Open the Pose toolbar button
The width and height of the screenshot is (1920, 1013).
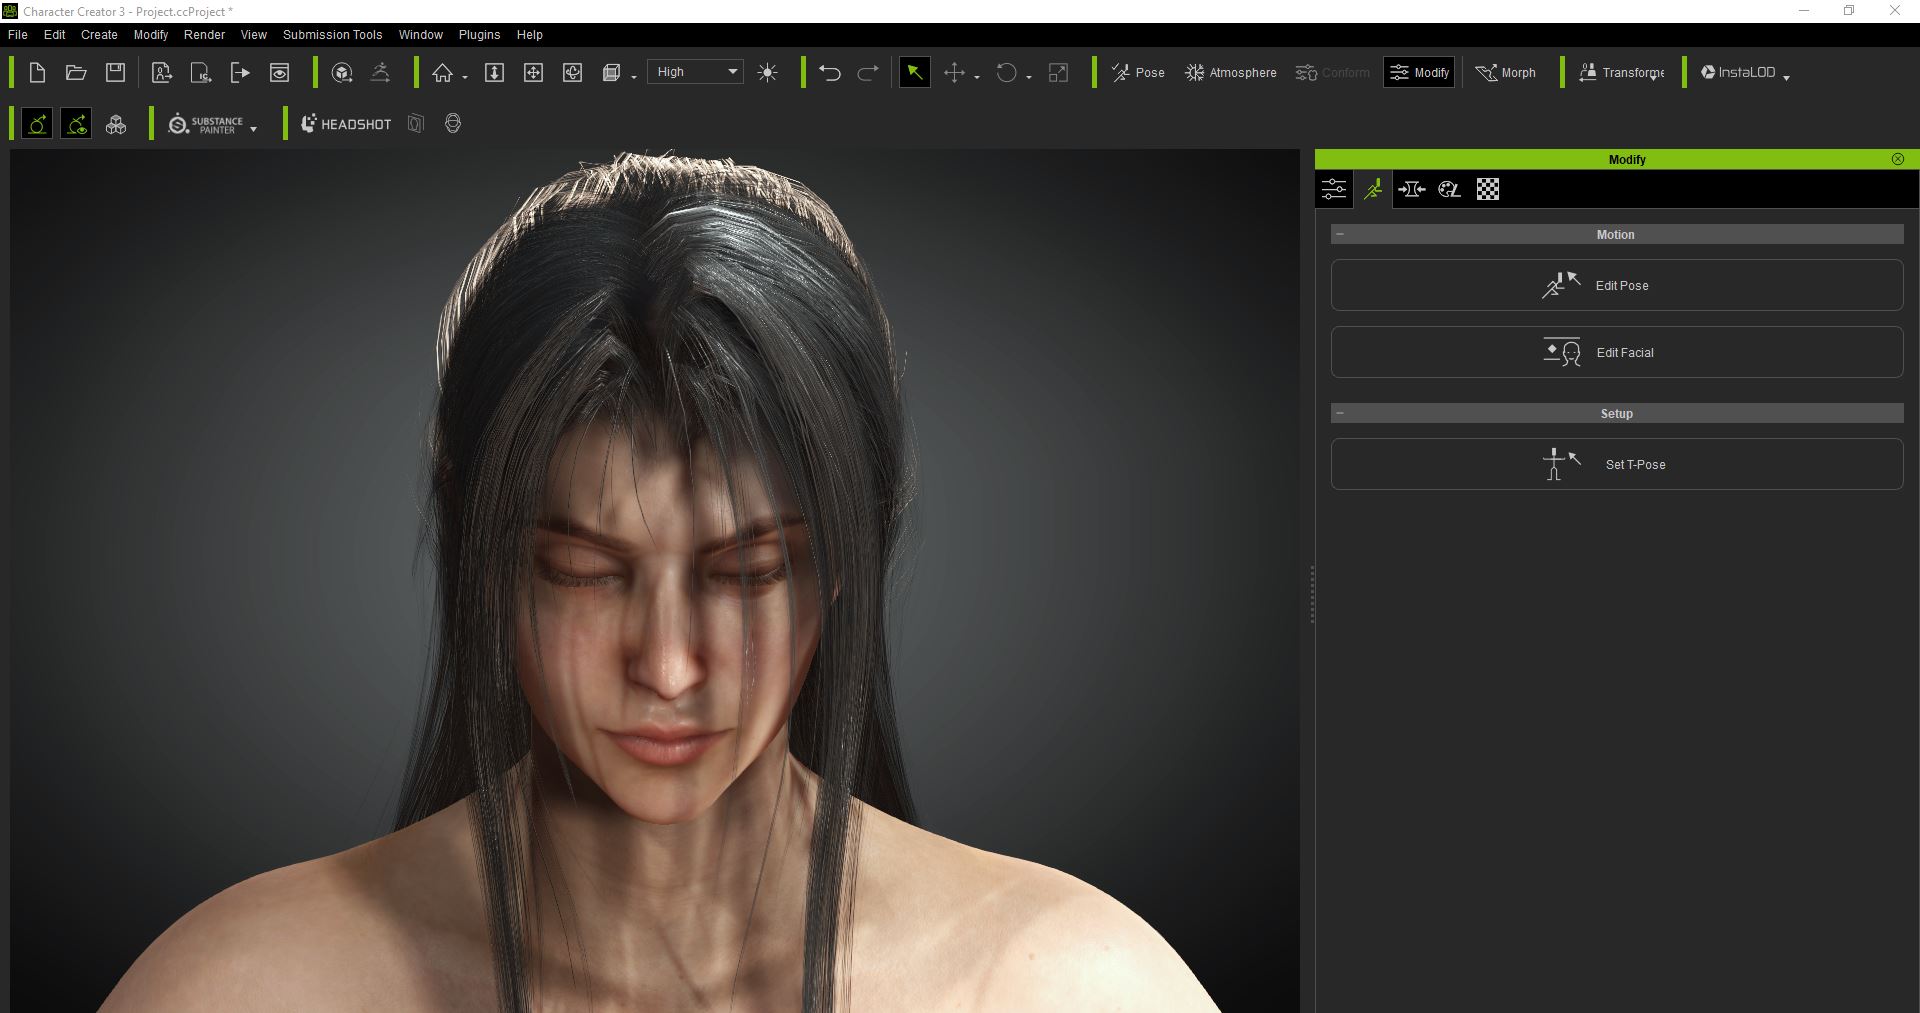1138,72
